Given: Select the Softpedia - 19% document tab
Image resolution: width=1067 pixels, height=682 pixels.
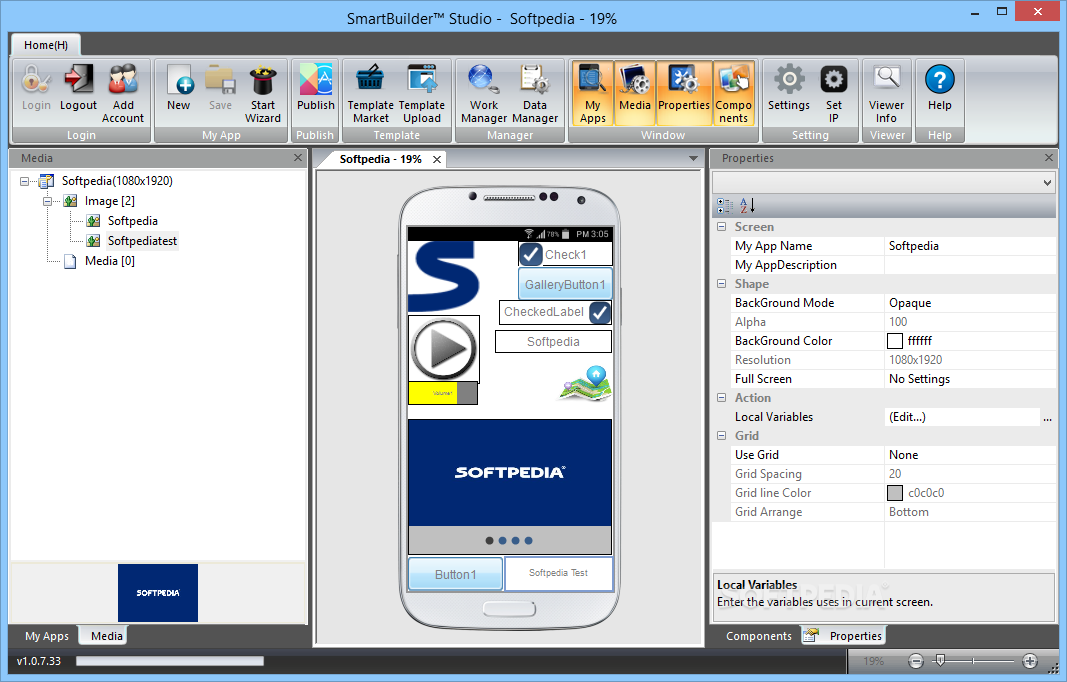Looking at the screenshot, I should click(380, 159).
